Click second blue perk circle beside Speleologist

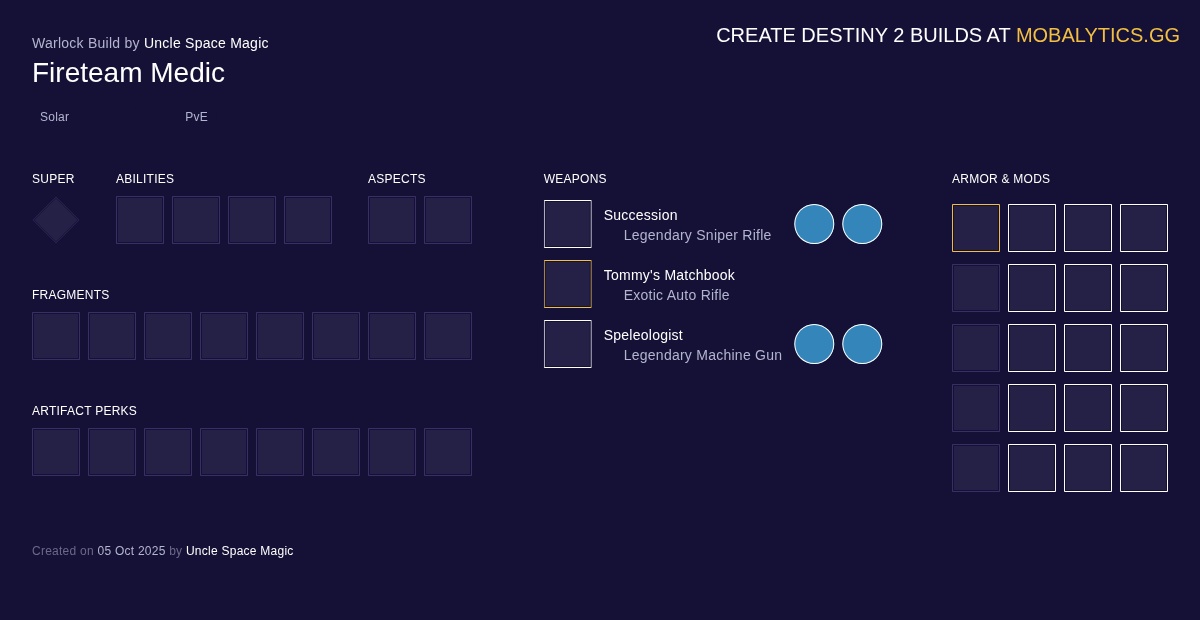862,344
